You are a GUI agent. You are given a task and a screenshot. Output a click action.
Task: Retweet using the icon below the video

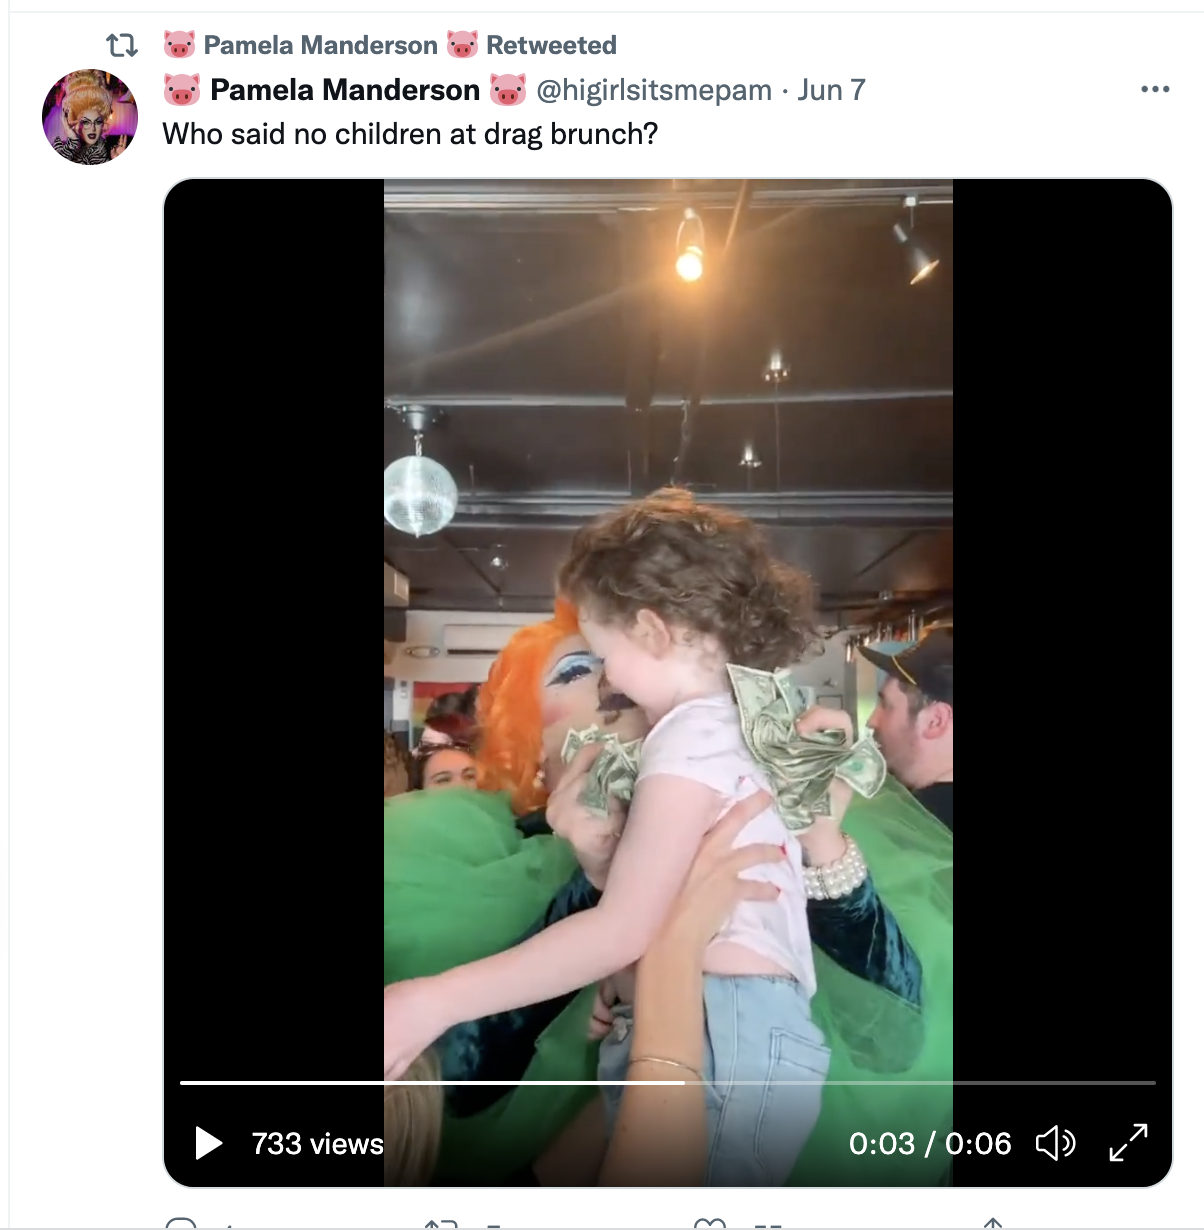440,1224
